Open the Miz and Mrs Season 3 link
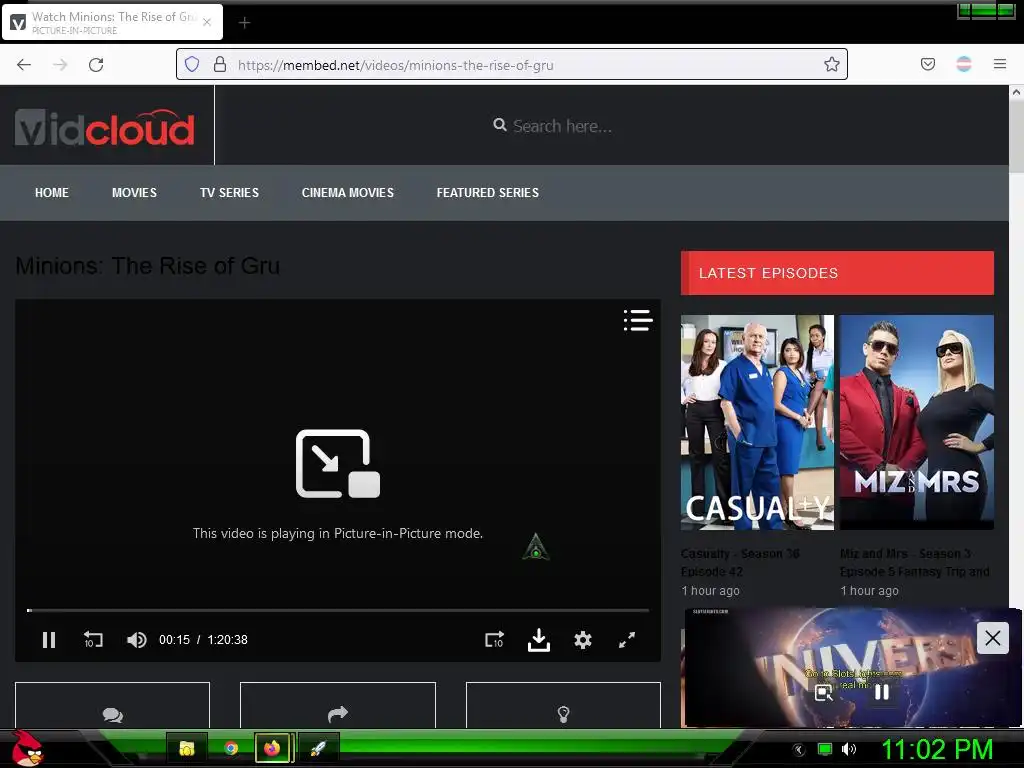 [x=914, y=562]
